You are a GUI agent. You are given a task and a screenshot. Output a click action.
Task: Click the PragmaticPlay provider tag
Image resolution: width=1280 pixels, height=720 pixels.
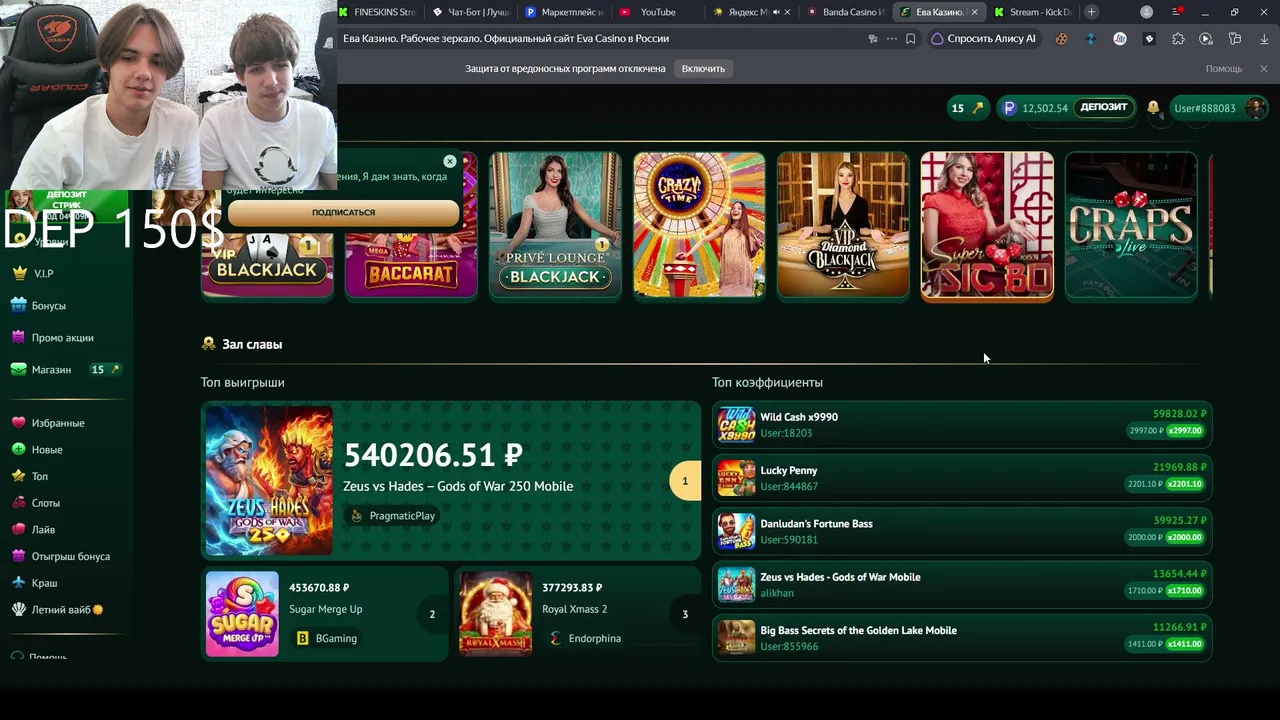(393, 516)
